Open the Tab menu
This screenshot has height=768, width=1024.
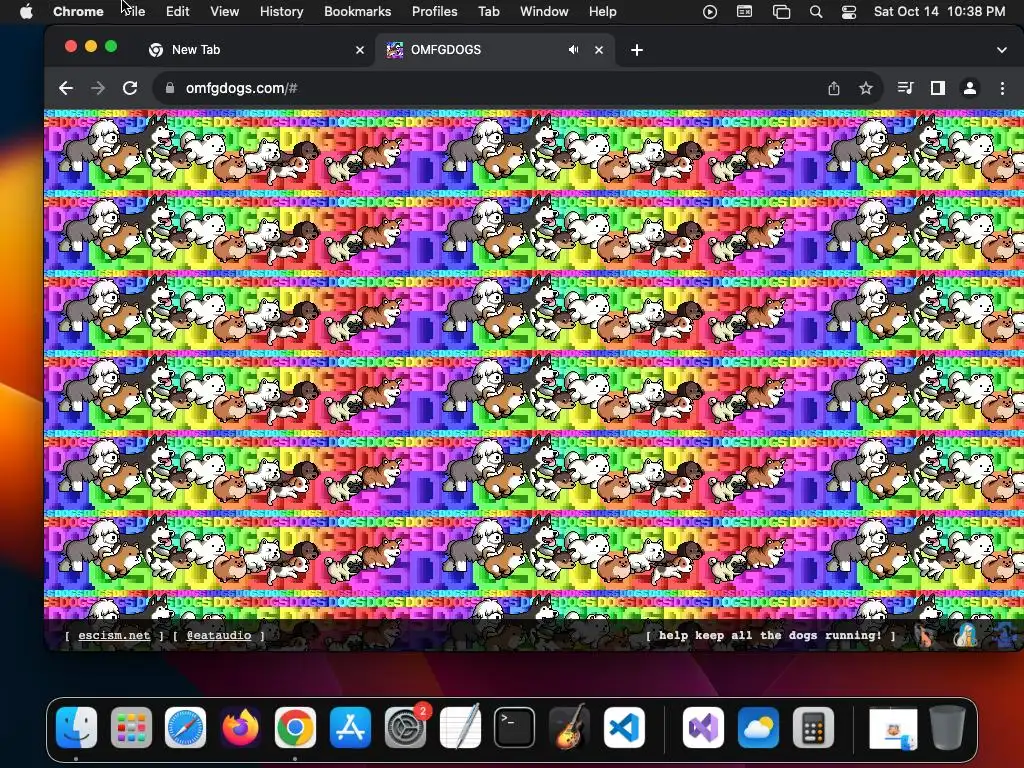click(488, 11)
